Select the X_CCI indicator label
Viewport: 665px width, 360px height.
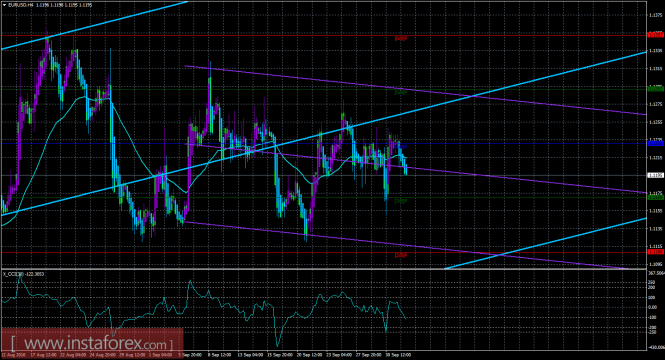click(x=13, y=274)
